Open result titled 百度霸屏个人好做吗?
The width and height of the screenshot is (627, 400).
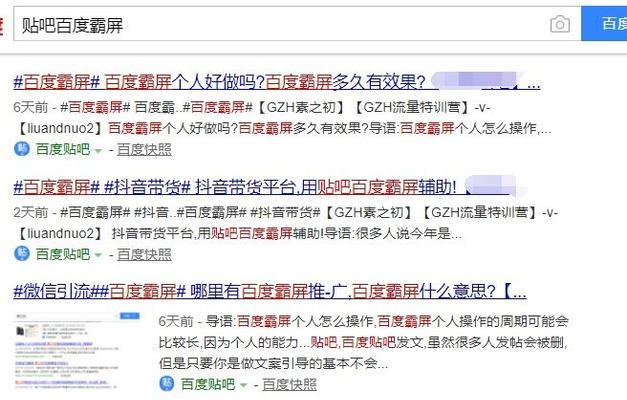(x=277, y=82)
